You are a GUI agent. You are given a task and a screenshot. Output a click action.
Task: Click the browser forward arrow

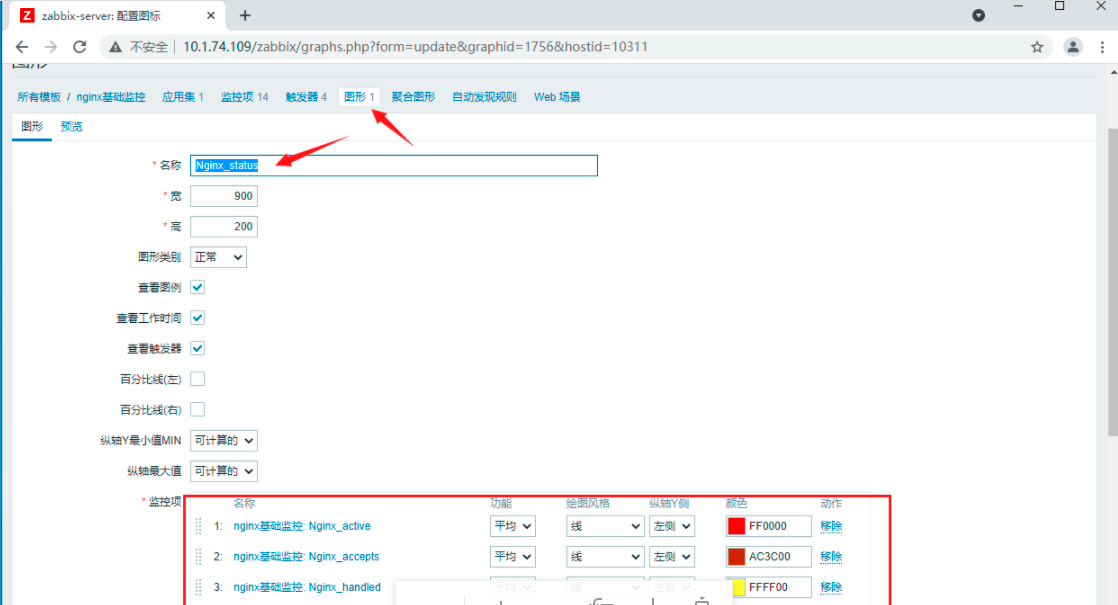51,47
